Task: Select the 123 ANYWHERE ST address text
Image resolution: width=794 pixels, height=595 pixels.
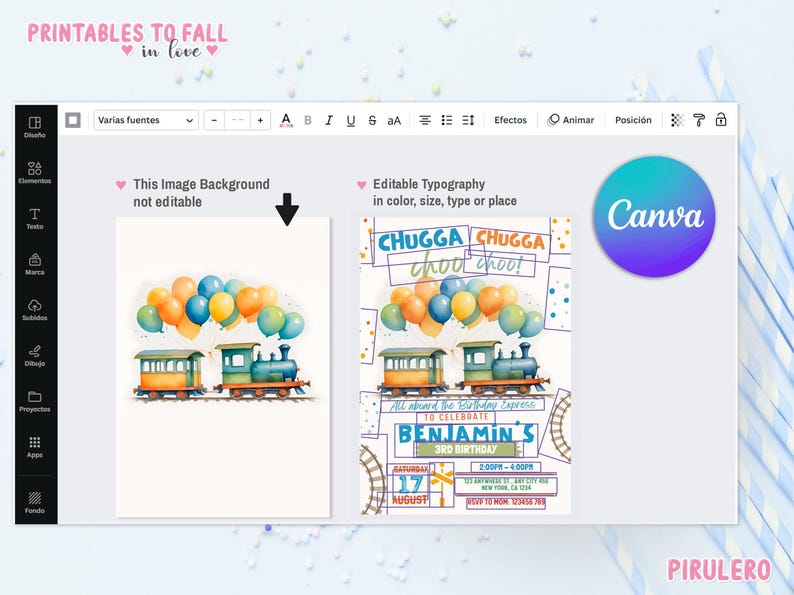Action: tap(506, 484)
